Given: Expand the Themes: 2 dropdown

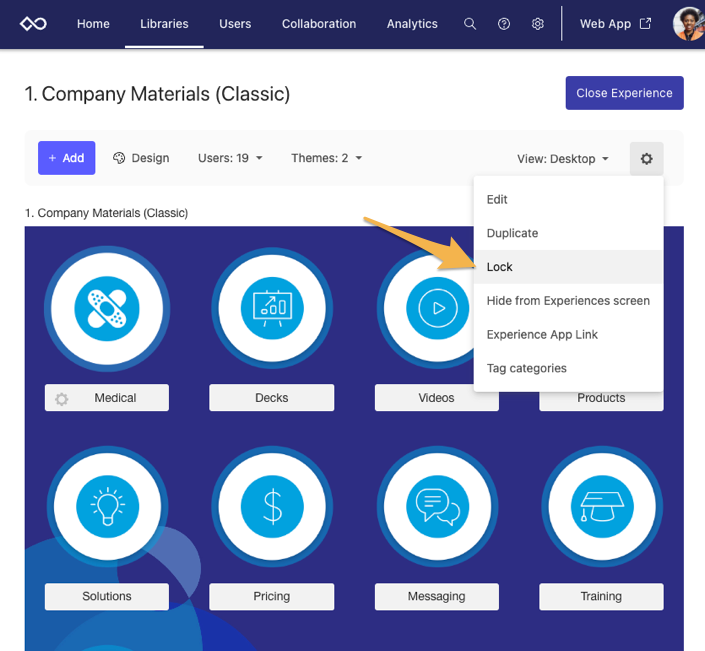Looking at the screenshot, I should tap(326, 158).
